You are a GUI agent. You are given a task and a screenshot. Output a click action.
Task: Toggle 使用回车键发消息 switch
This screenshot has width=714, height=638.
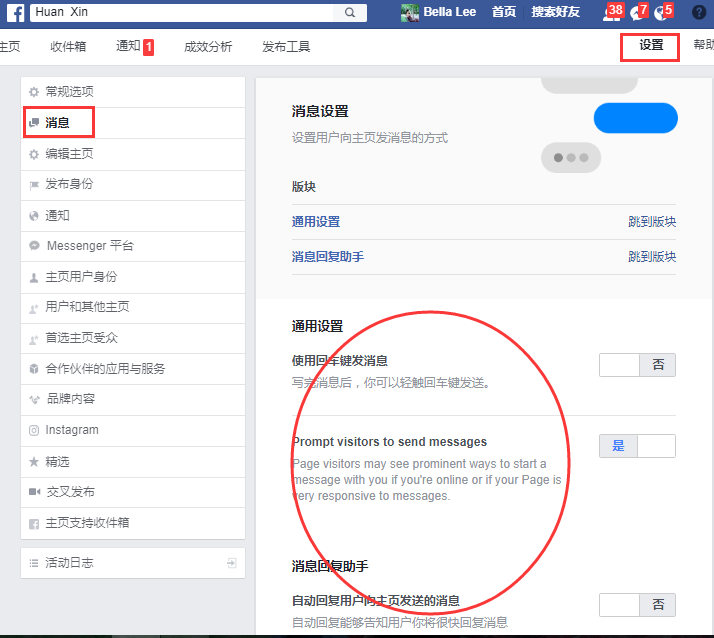click(x=638, y=365)
